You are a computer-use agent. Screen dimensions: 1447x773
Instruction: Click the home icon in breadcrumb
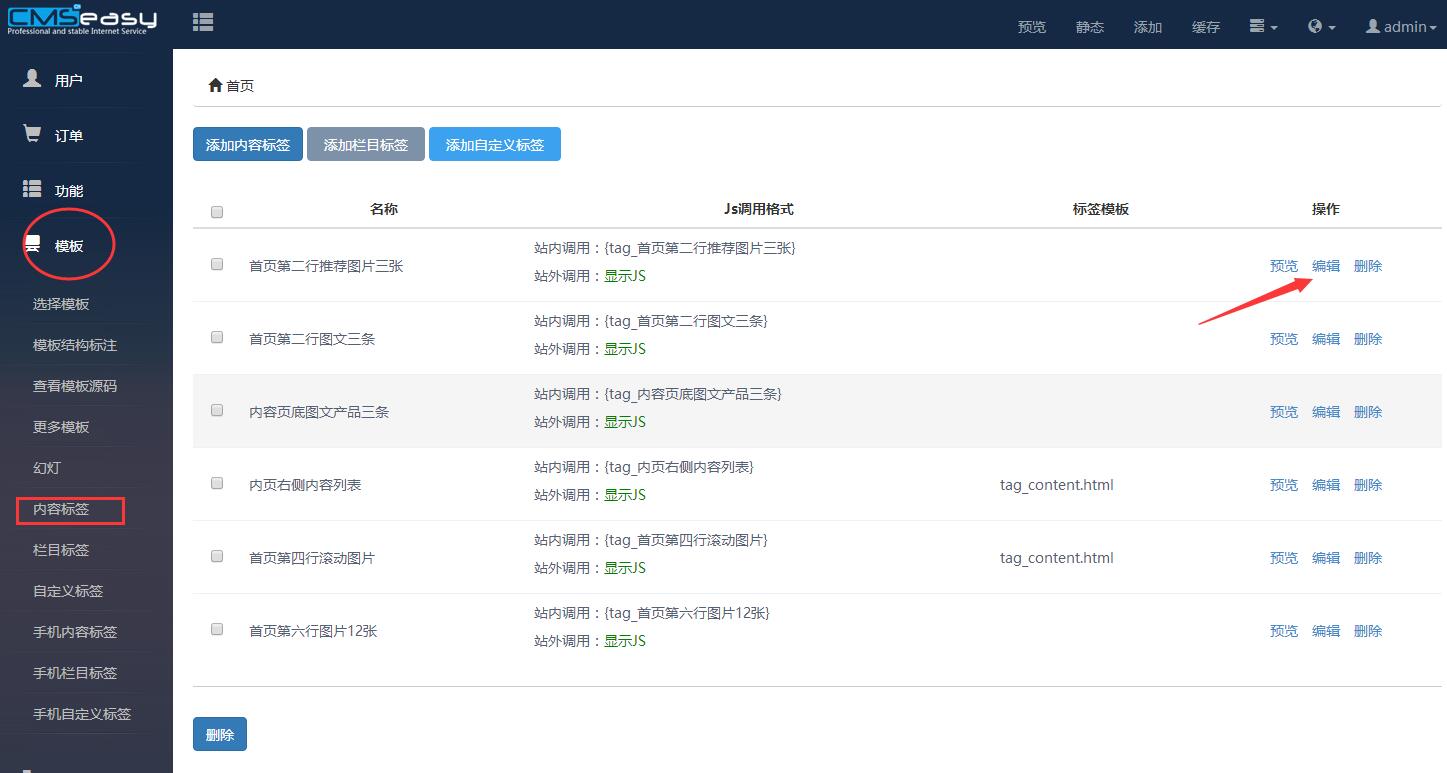(214, 86)
